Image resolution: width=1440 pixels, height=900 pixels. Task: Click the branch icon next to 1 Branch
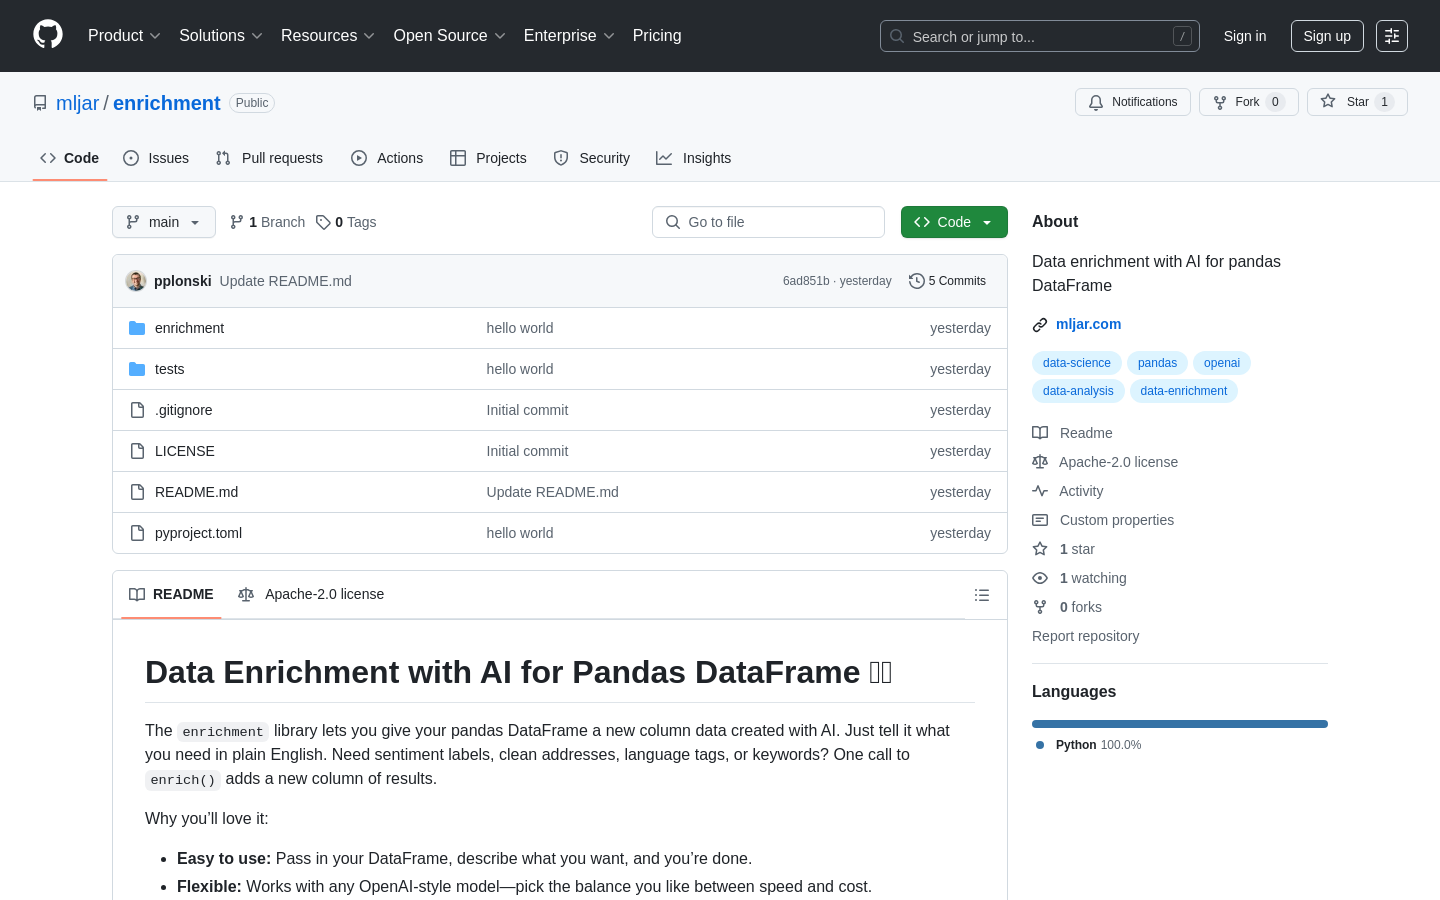(237, 222)
